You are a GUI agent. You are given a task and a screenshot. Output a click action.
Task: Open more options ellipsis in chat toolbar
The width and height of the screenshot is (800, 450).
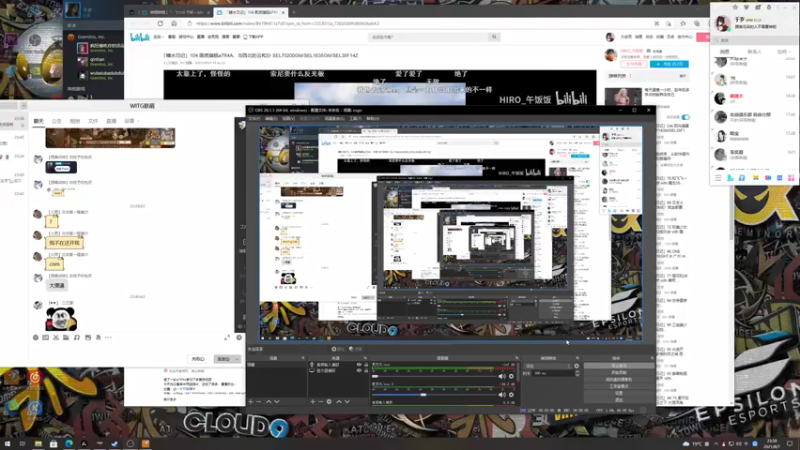click(108, 337)
